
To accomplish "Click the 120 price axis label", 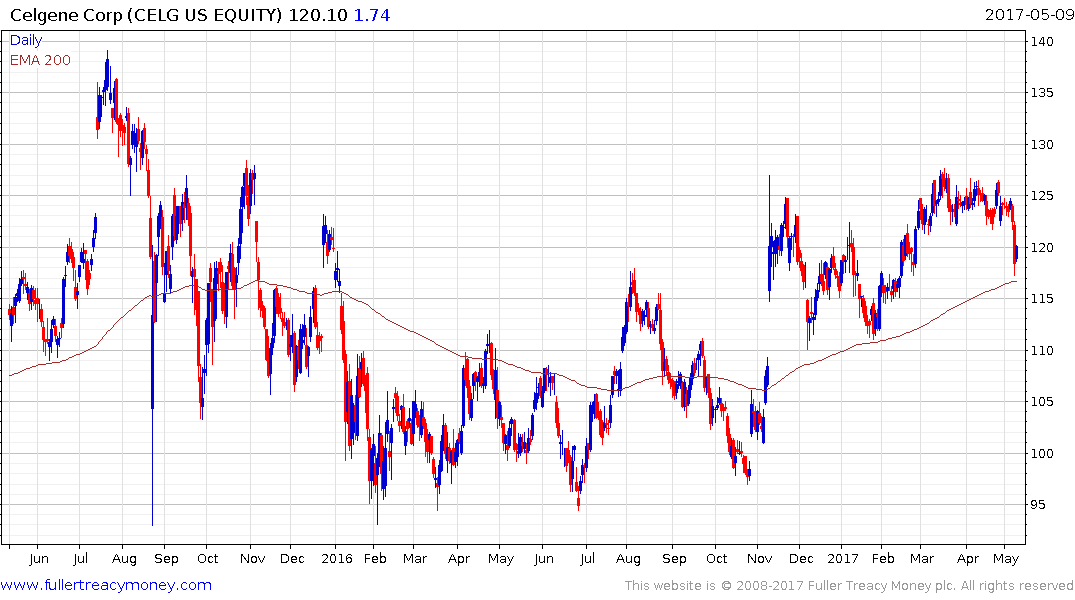I will (1042, 247).
